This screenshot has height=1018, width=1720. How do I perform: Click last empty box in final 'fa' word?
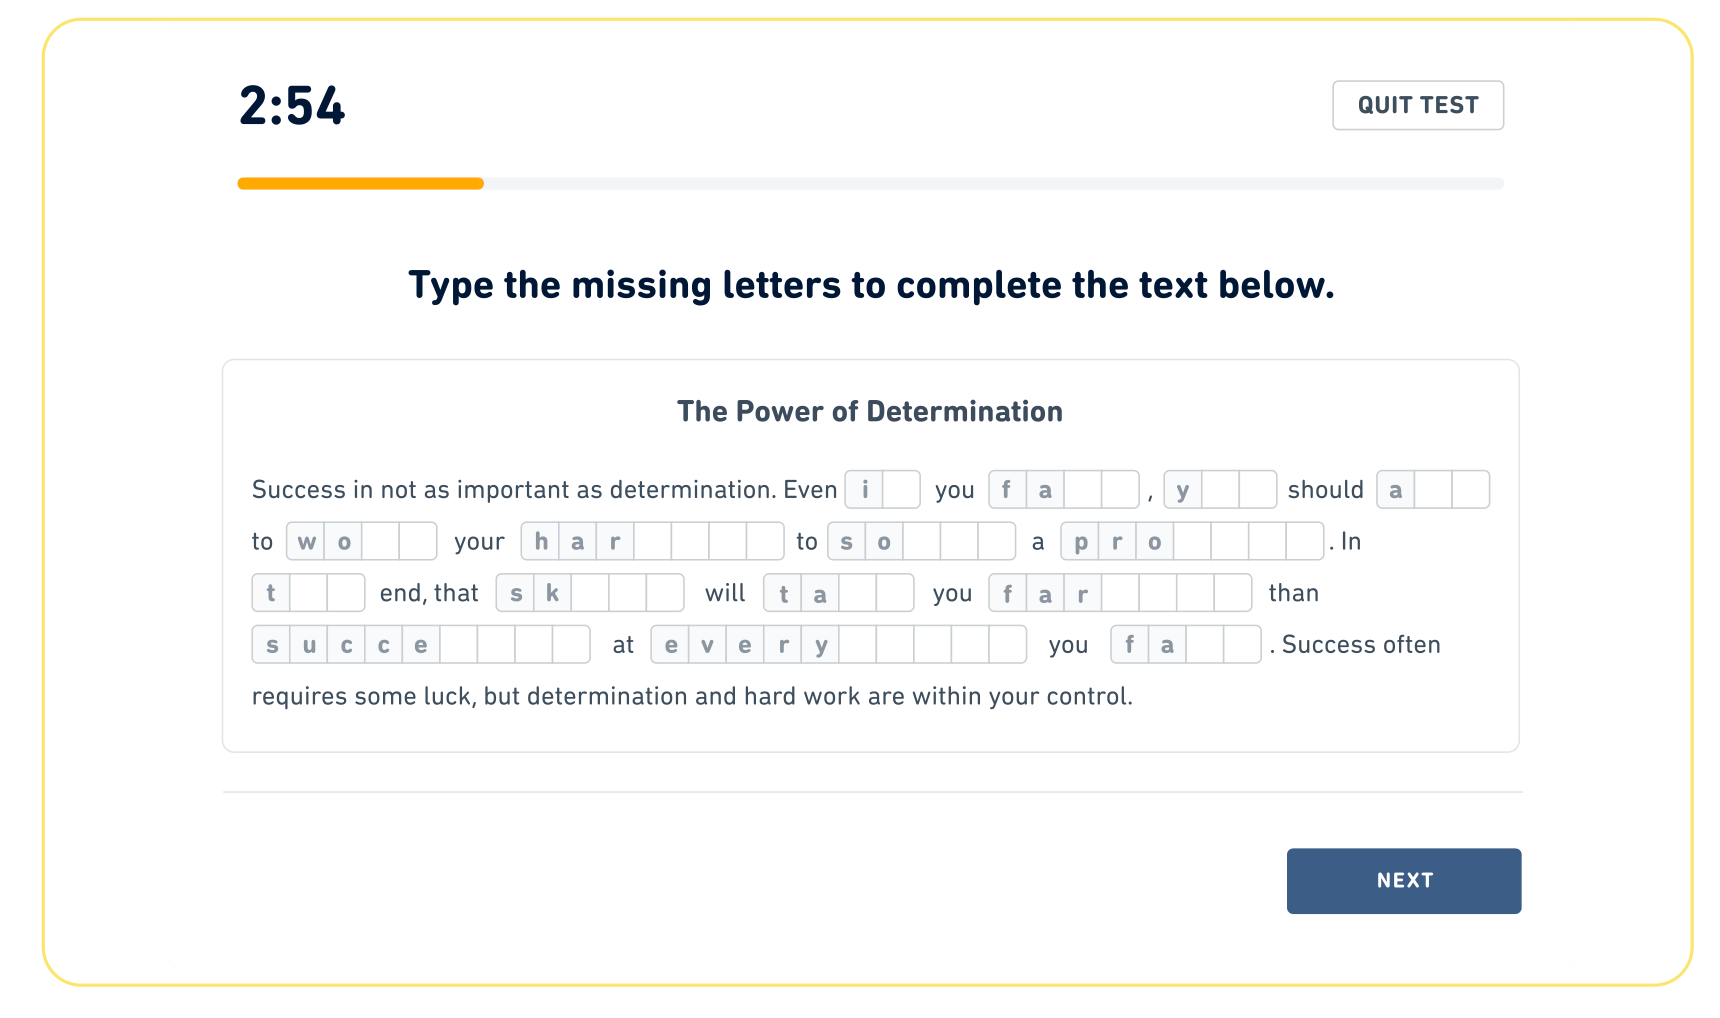point(1241,645)
